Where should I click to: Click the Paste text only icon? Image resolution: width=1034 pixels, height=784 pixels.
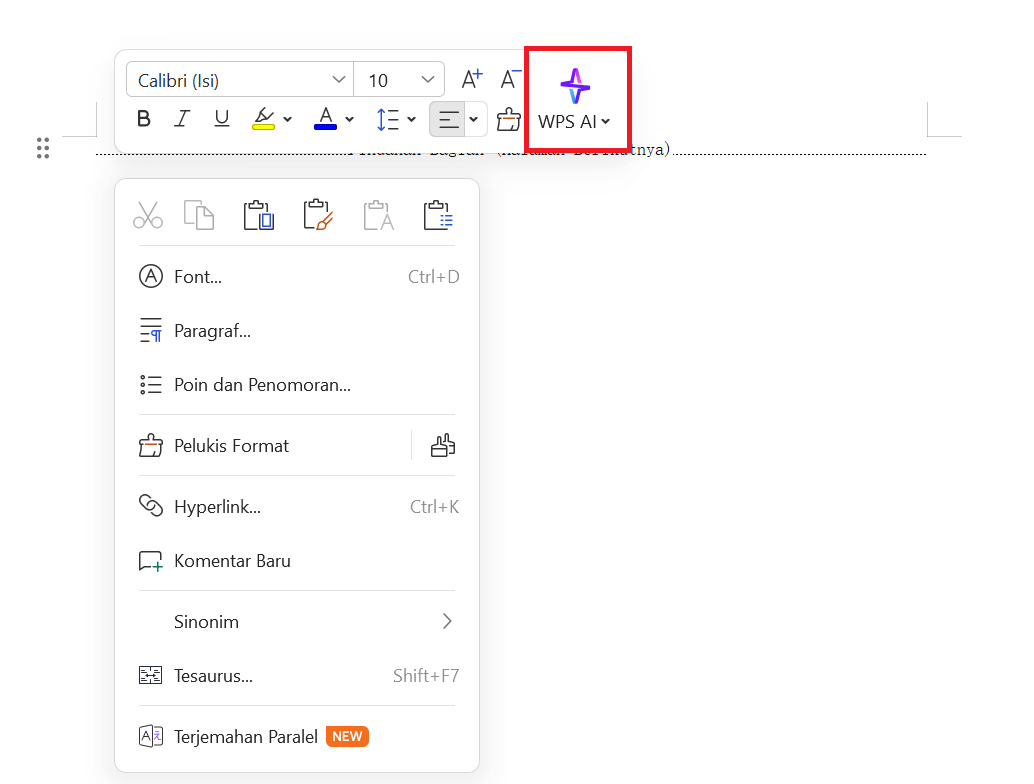[379, 215]
